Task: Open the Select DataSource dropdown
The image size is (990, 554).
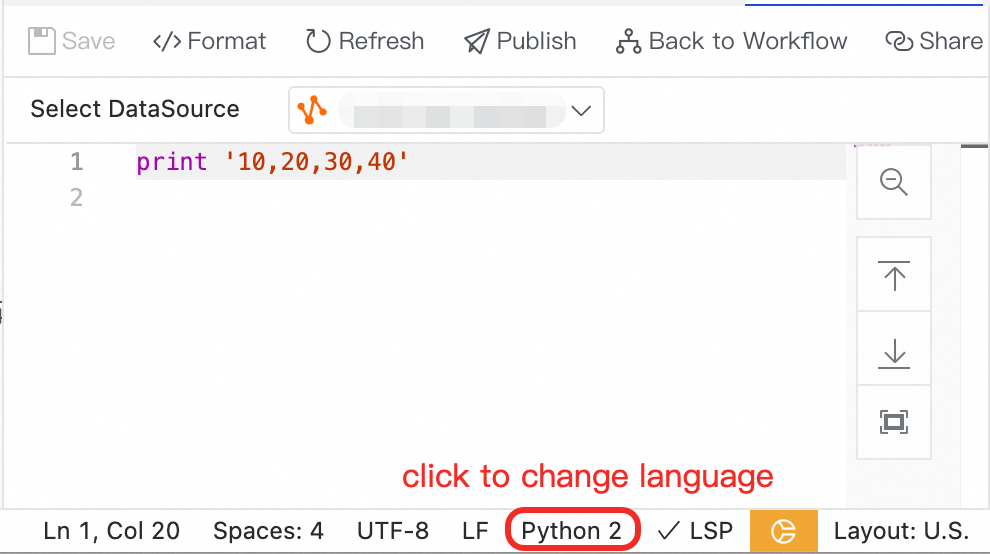Action: click(446, 110)
